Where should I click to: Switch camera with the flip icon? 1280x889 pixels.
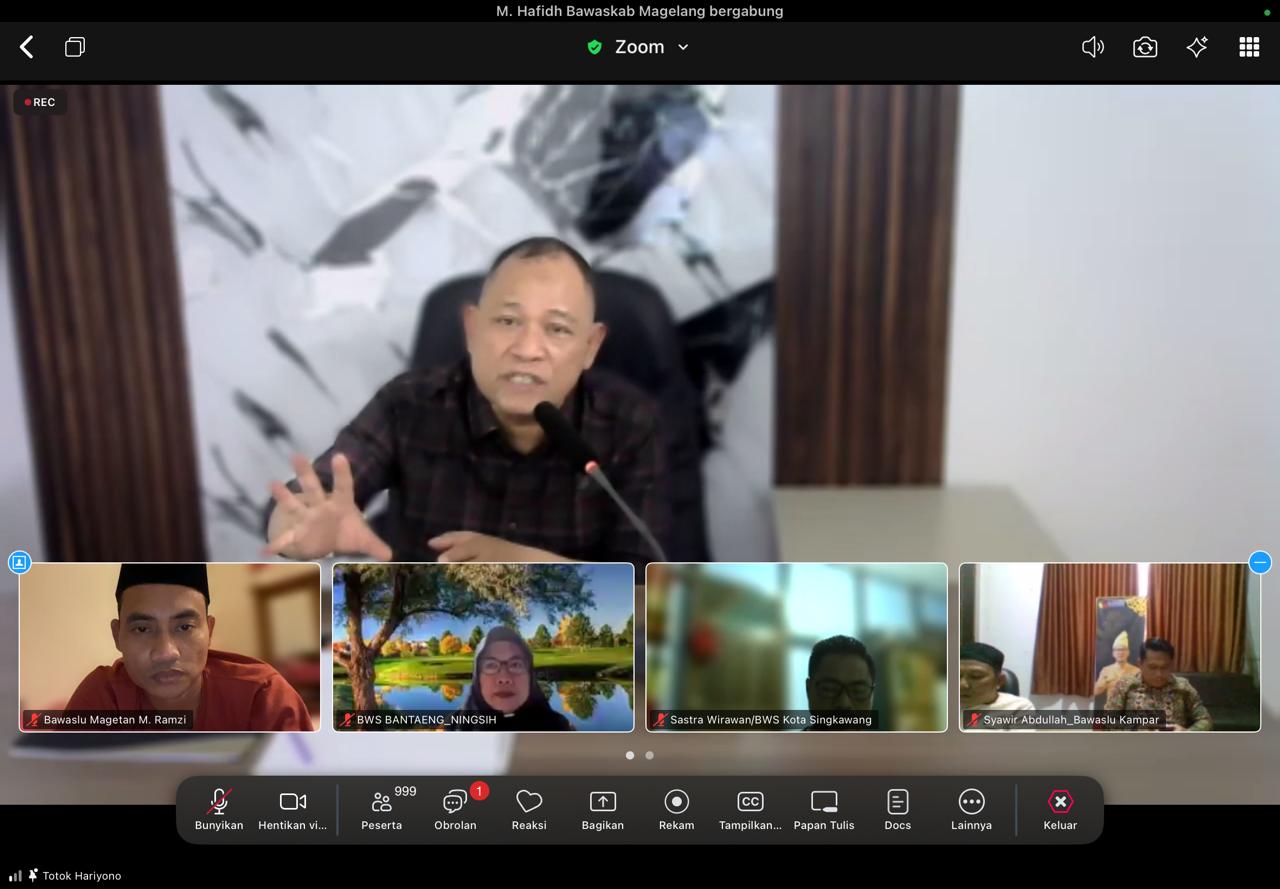tap(1145, 47)
